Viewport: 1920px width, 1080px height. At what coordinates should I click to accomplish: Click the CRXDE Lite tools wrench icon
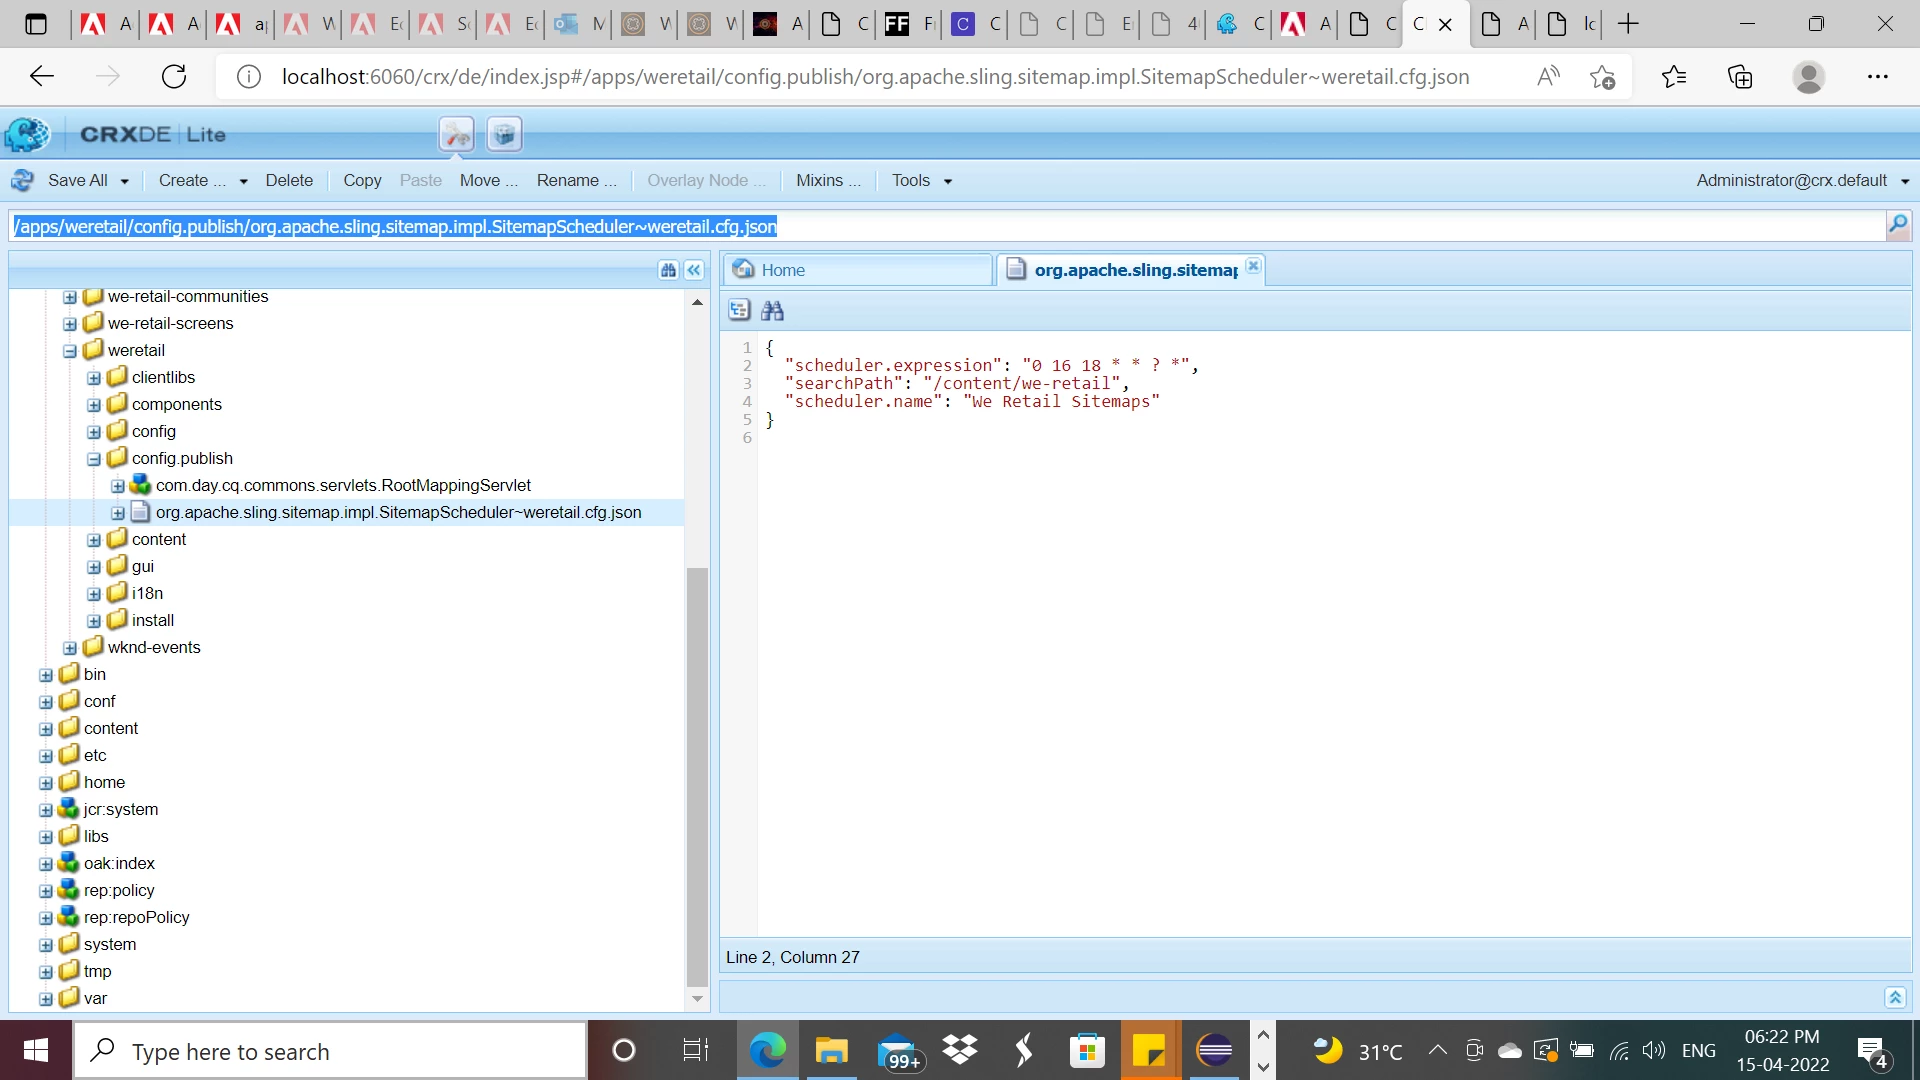click(x=456, y=134)
